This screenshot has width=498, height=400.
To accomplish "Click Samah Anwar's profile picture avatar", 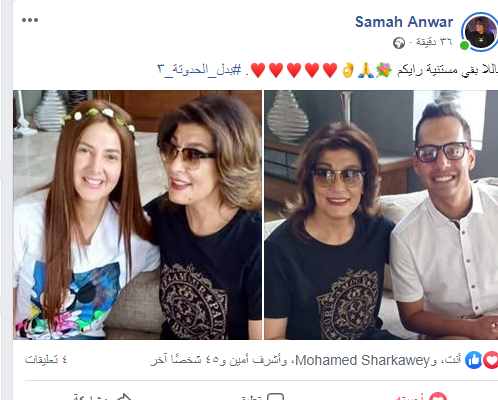I will tap(480, 32).
